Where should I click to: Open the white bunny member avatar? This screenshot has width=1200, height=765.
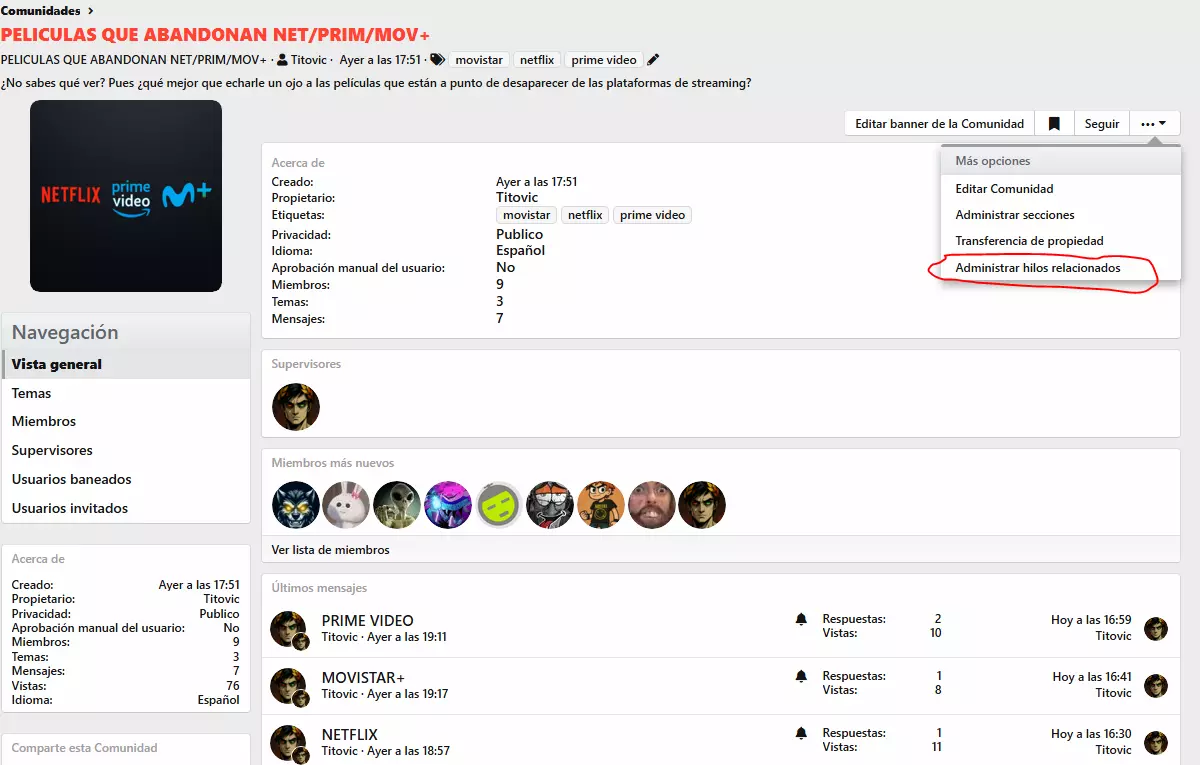(347, 505)
